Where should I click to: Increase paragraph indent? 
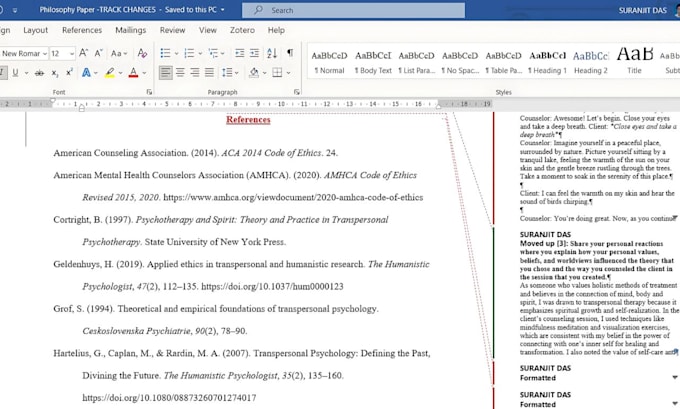click(x=255, y=53)
